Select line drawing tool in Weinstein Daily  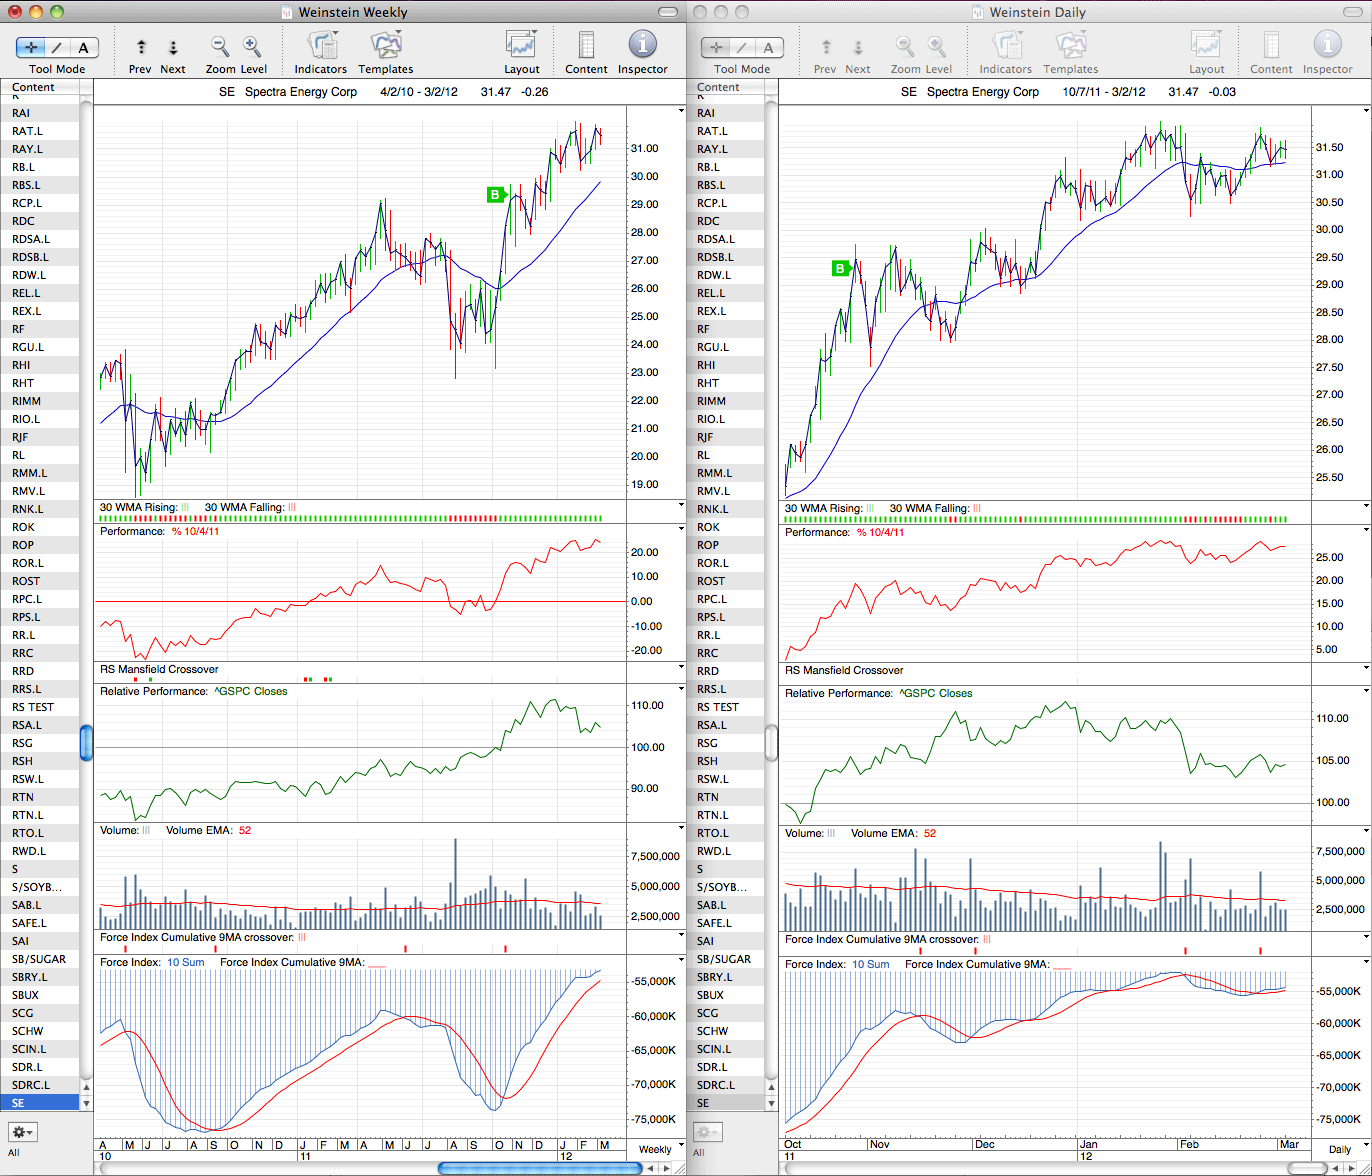click(742, 48)
